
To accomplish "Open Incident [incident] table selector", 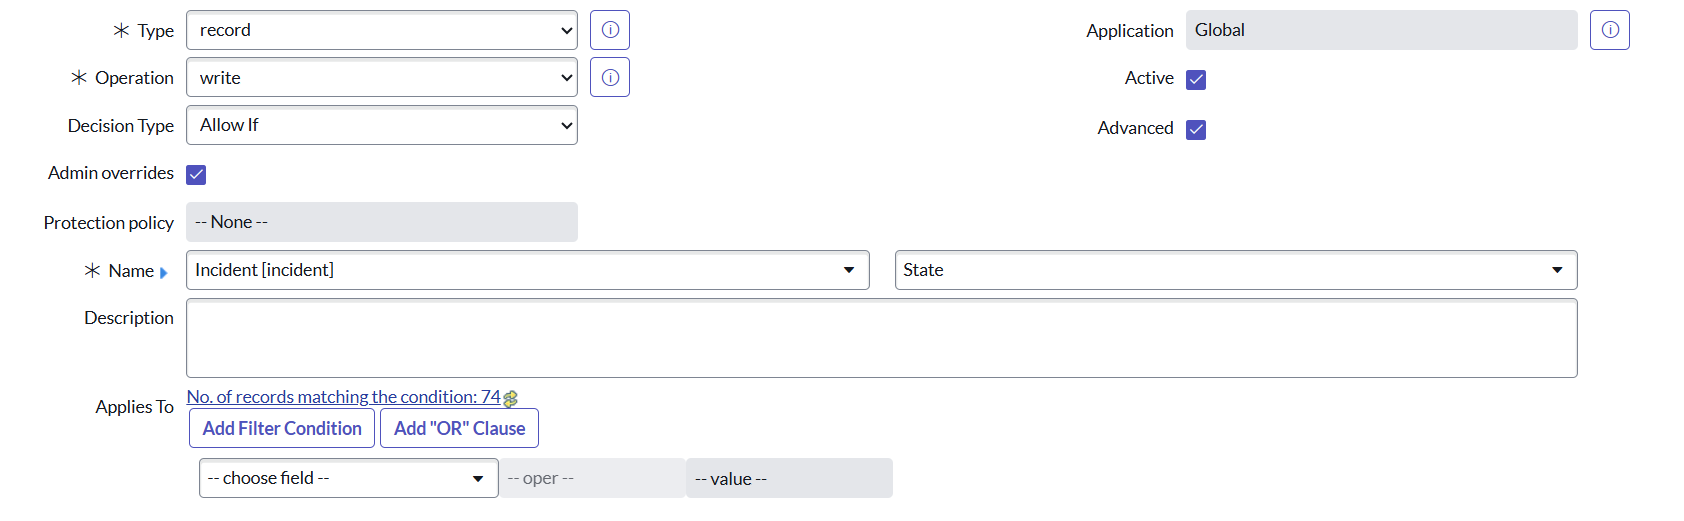I will (x=527, y=270).
